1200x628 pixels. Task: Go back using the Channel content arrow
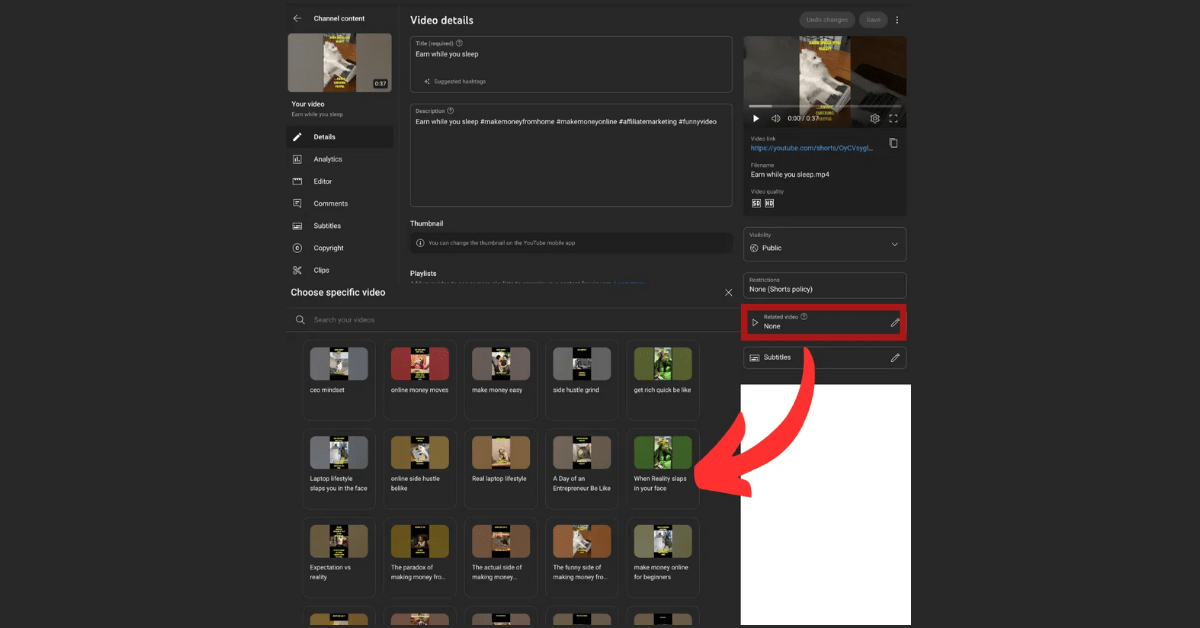pyautogui.click(x=297, y=18)
